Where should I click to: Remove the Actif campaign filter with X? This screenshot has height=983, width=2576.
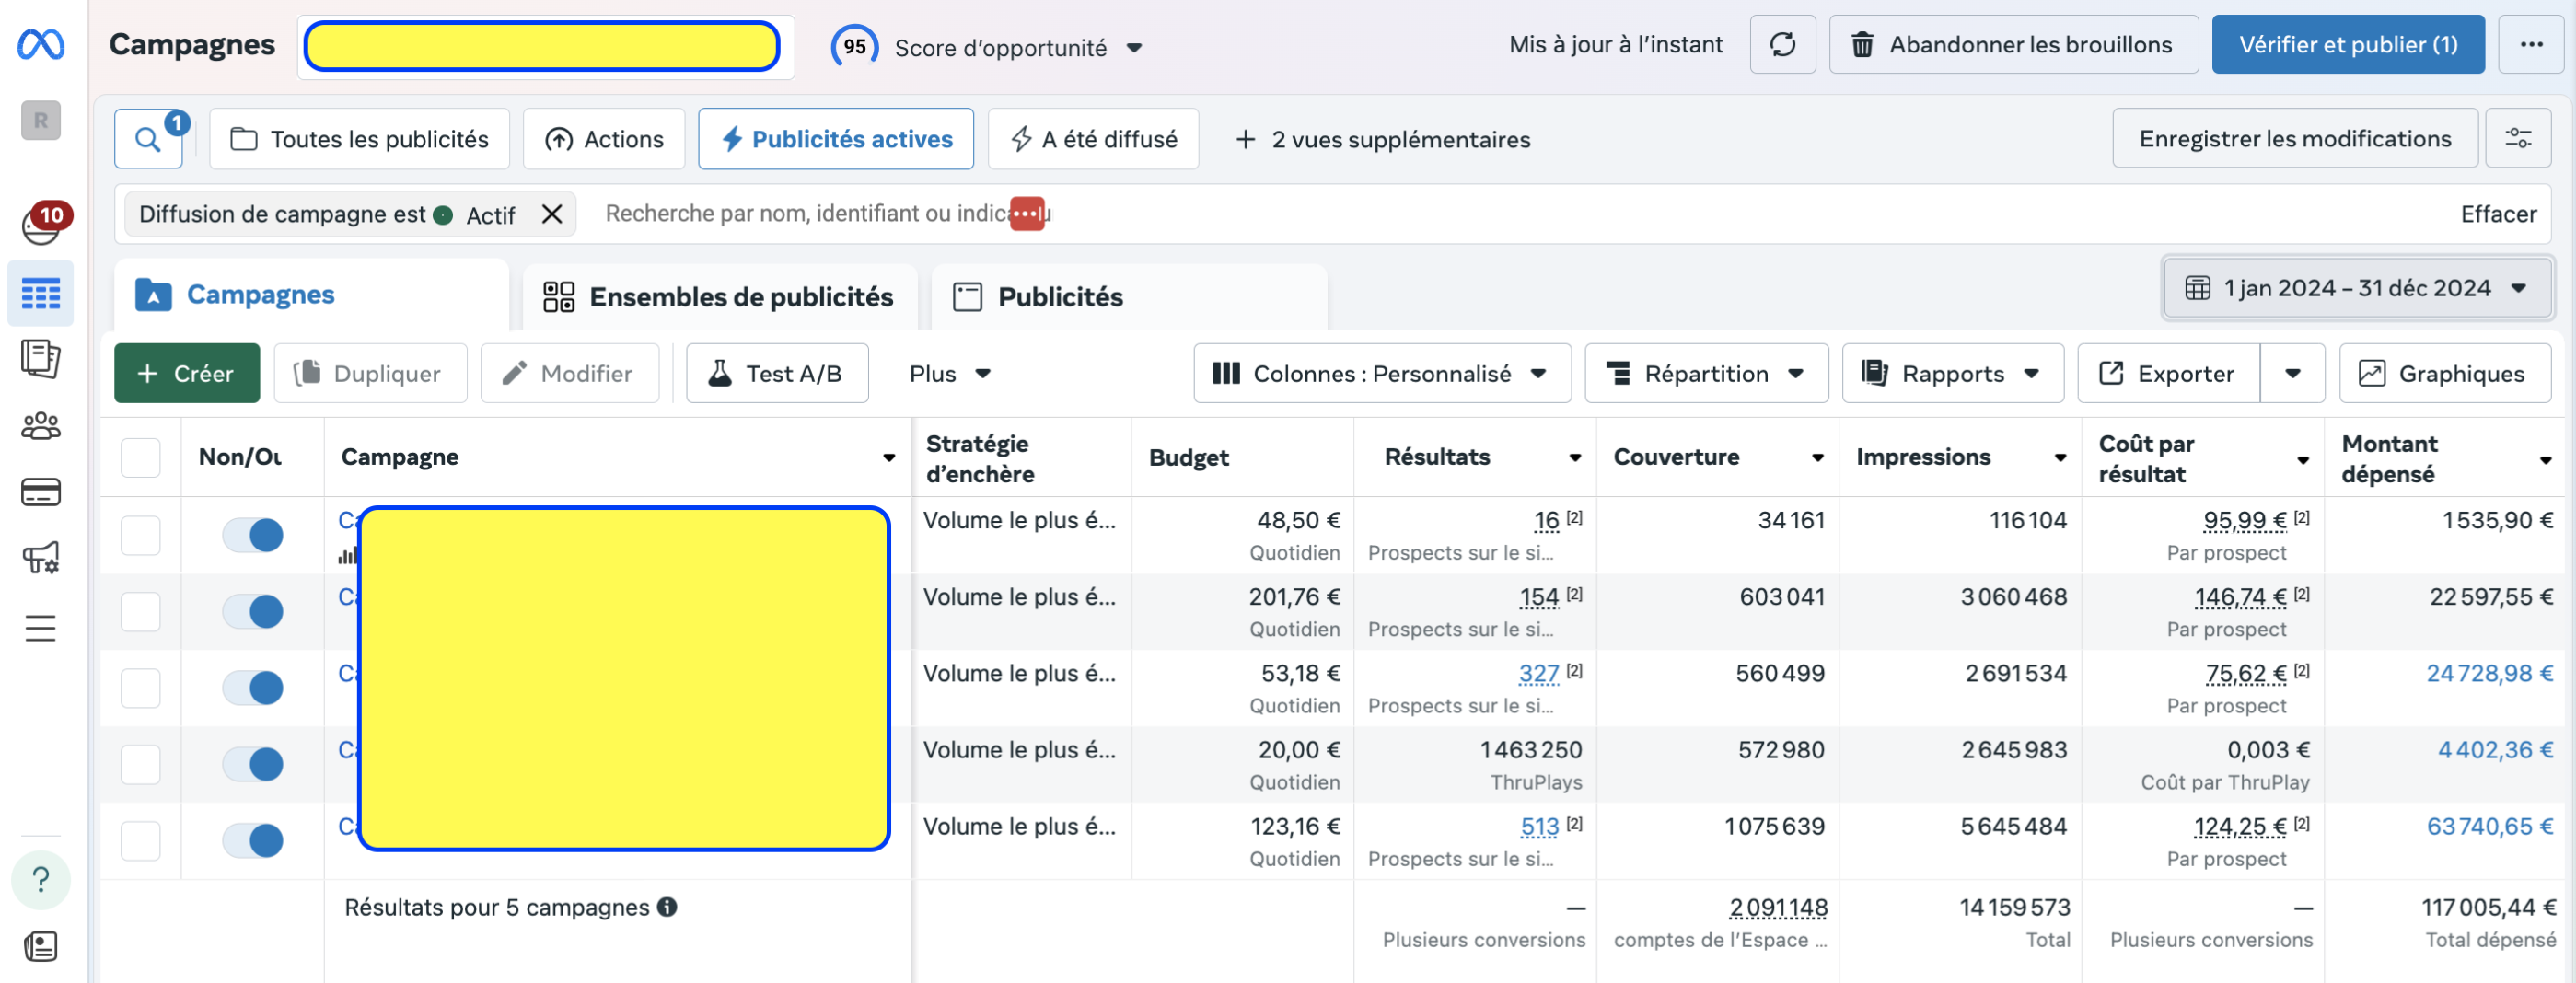coord(552,213)
